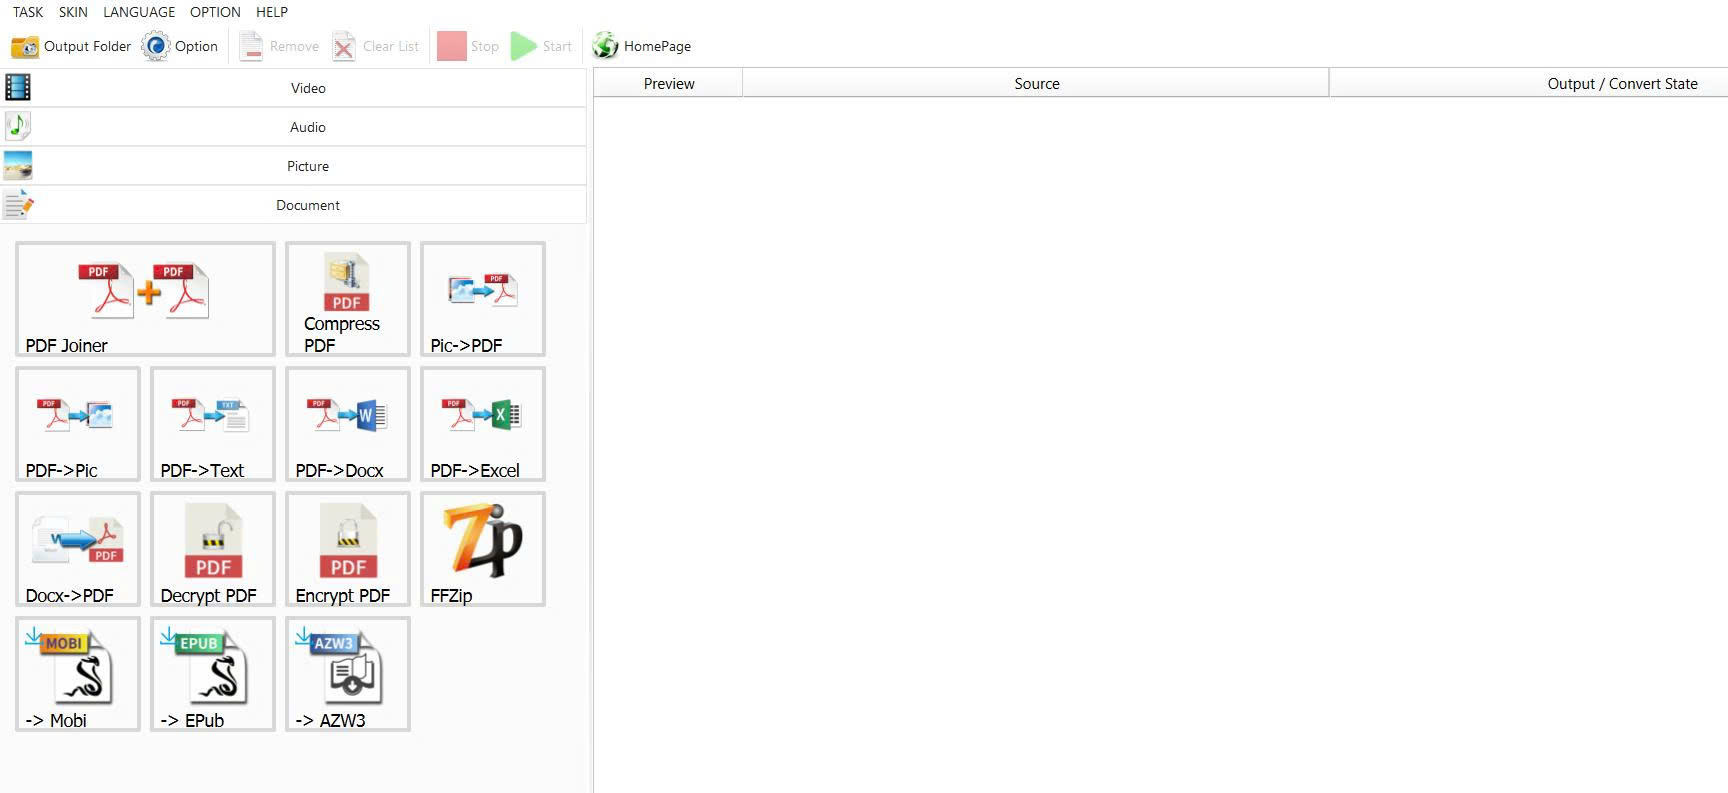
Task: Select the -> EPub ebook converter
Action: click(213, 674)
